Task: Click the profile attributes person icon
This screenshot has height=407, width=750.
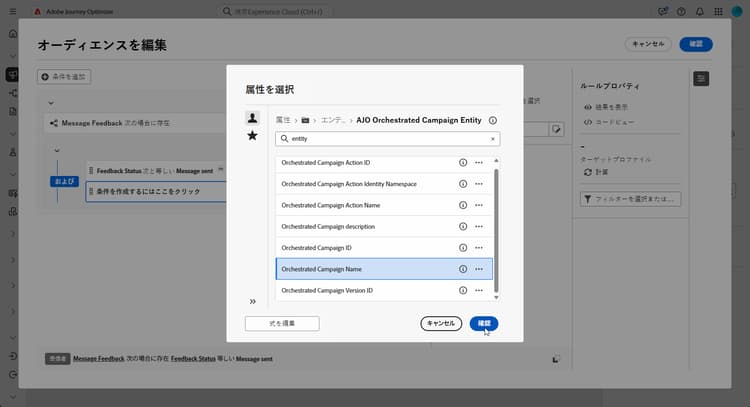Action: [x=253, y=117]
